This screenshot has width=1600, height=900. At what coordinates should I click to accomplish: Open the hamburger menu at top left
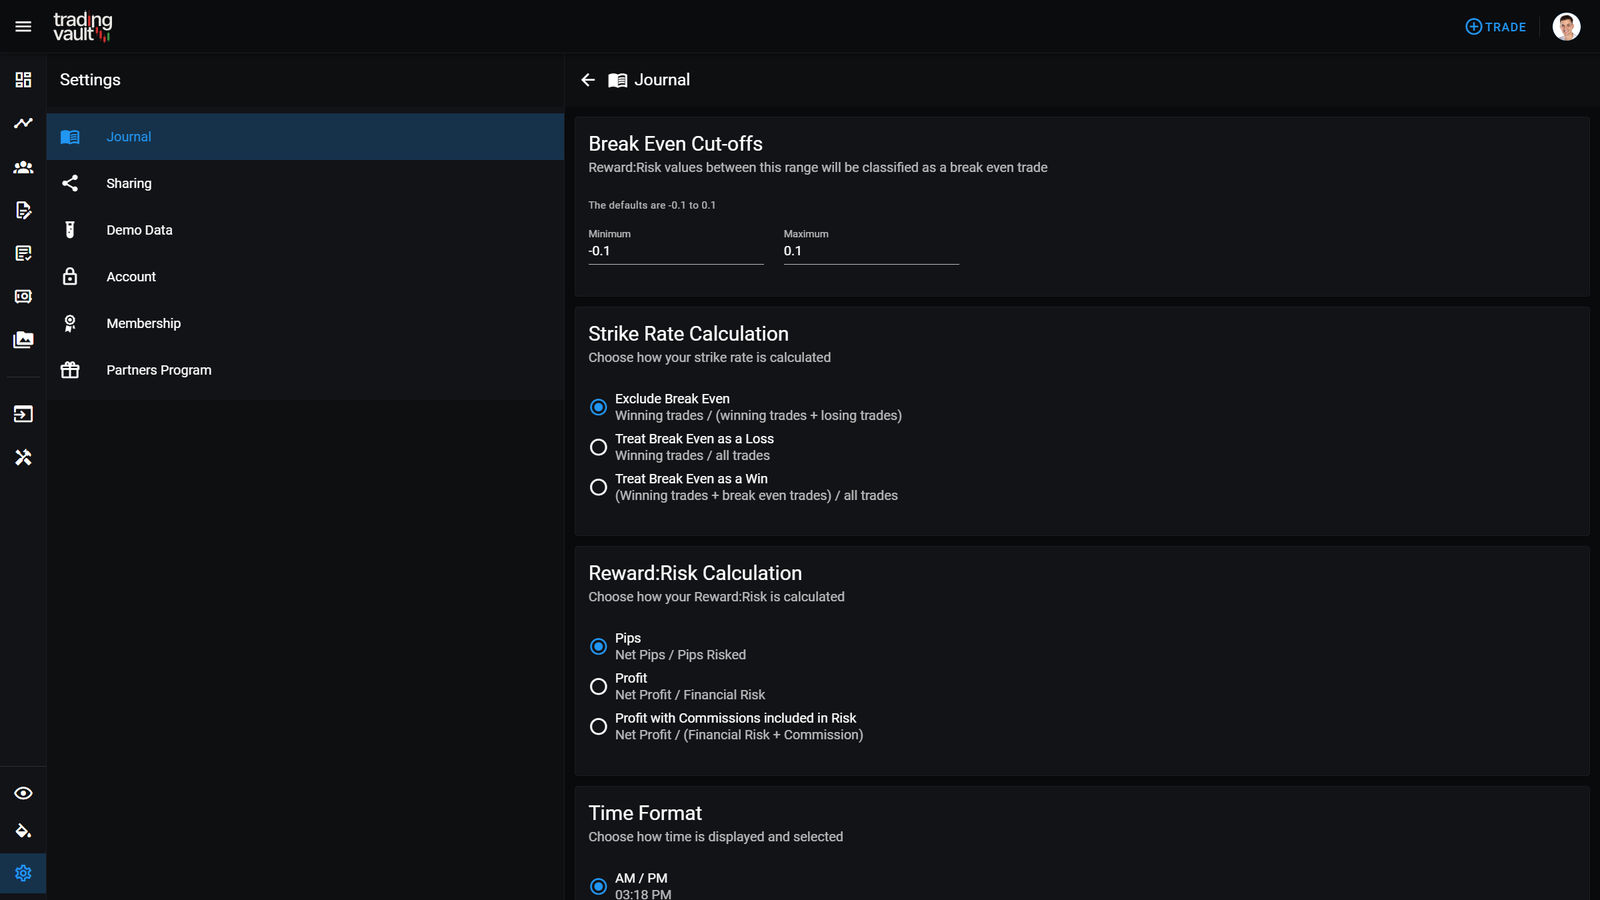pos(23,27)
